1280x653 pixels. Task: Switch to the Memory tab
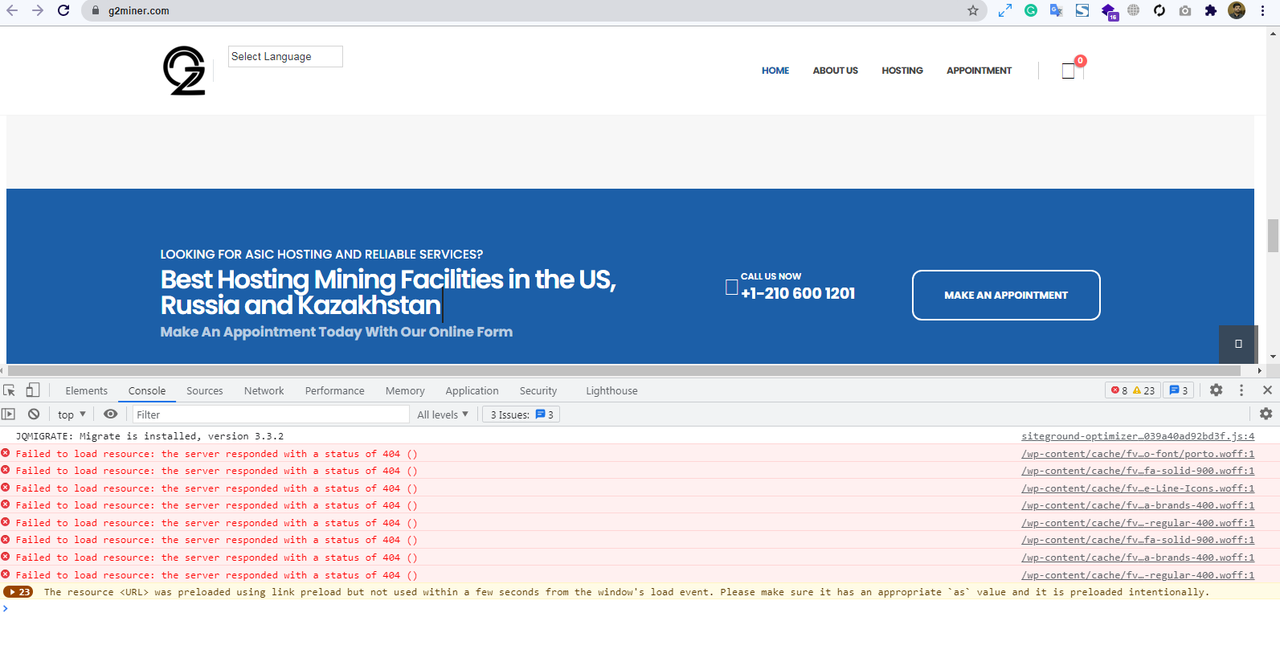point(405,390)
